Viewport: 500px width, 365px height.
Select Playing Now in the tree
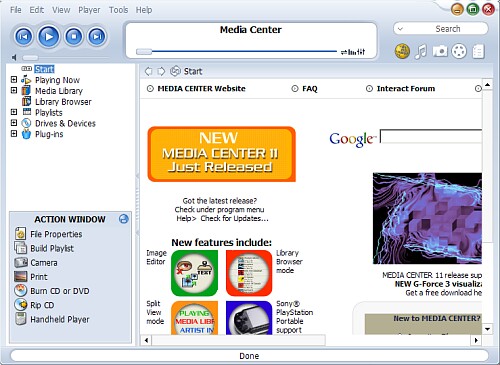57,80
